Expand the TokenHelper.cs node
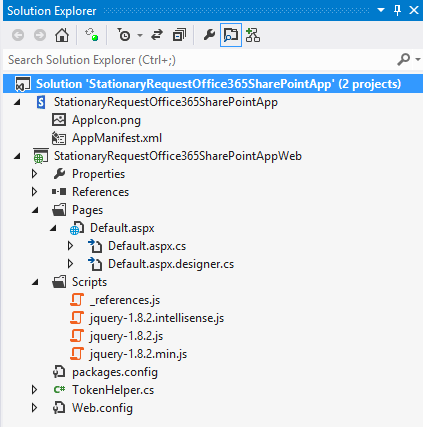Viewport: 423px width, 427px height. click(x=34, y=390)
